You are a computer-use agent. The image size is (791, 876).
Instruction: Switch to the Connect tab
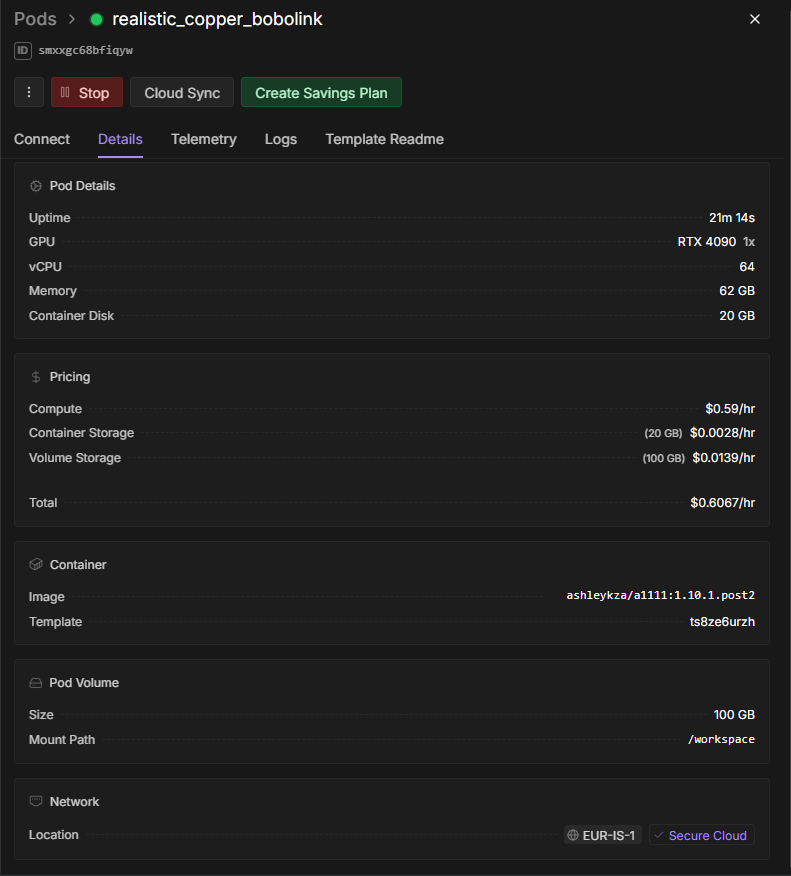[x=42, y=139]
